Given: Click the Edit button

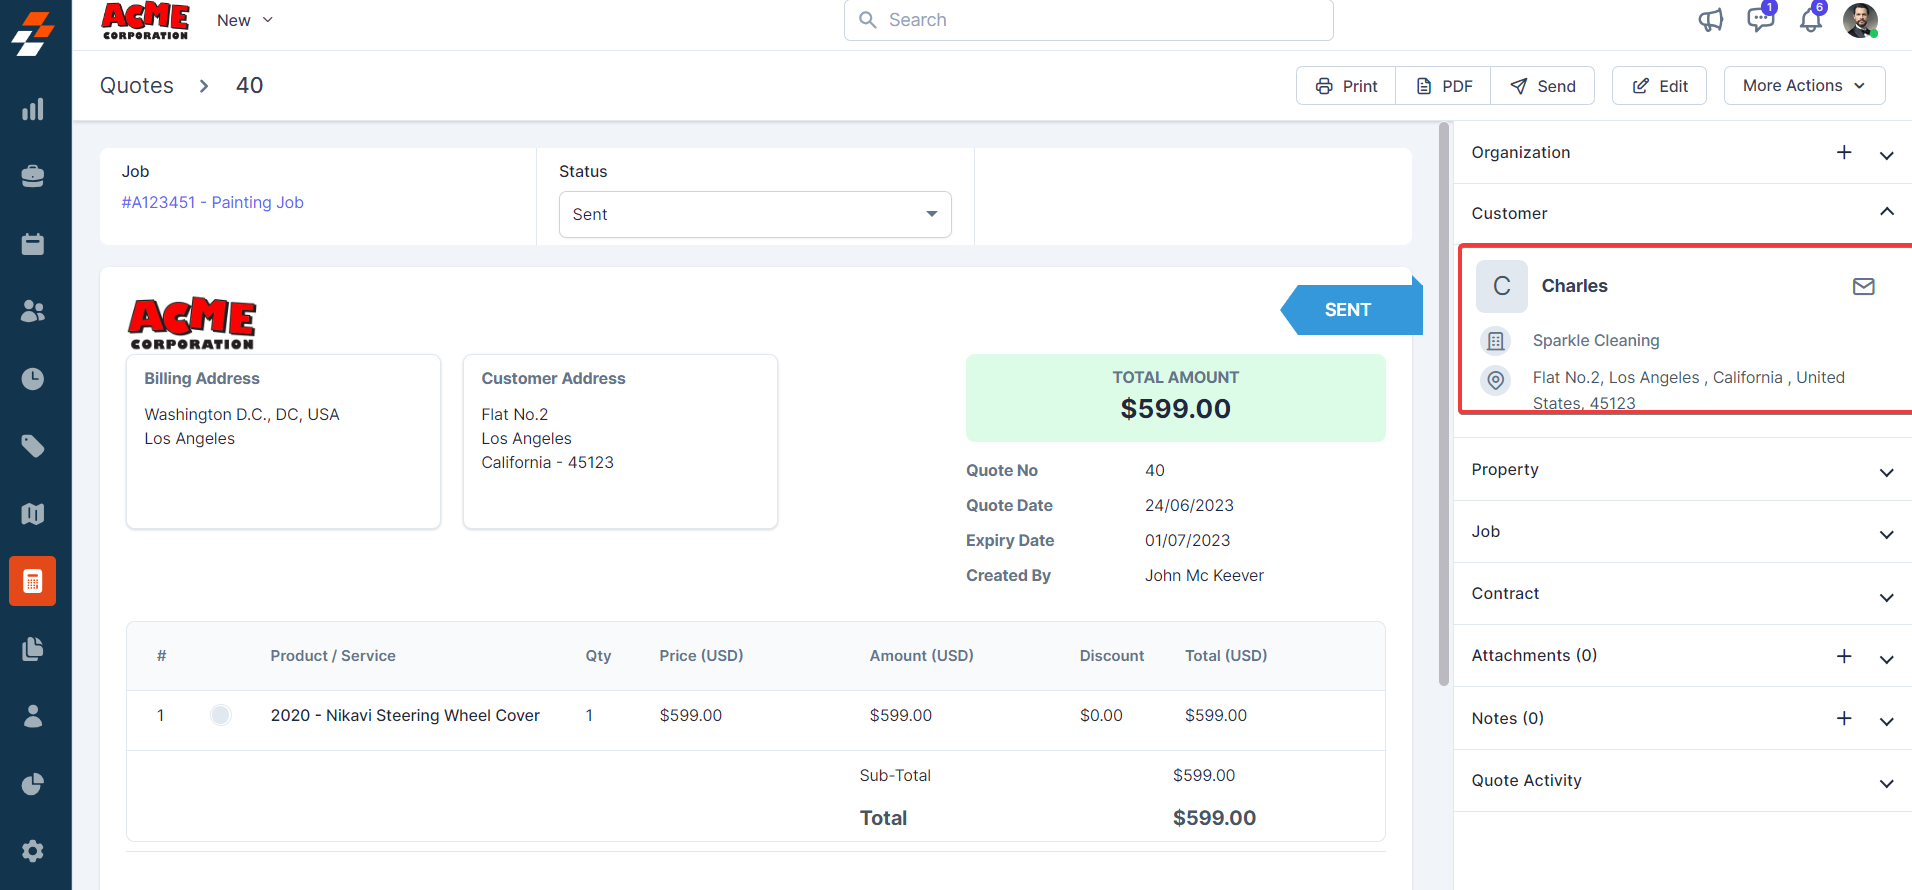Looking at the screenshot, I should pyautogui.click(x=1660, y=86).
